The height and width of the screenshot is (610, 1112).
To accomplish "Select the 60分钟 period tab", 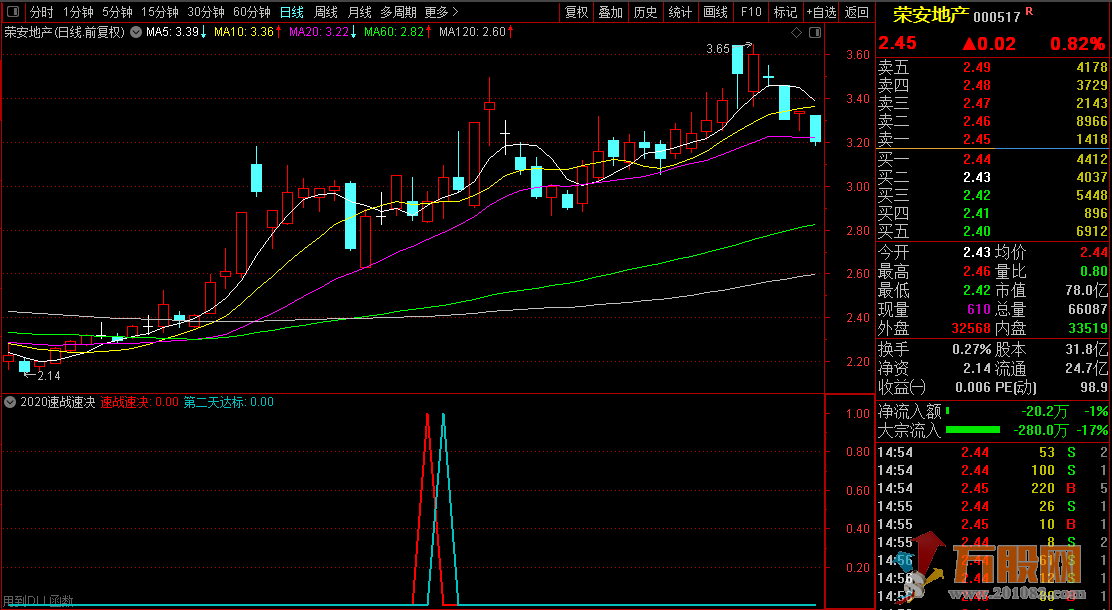I will (252, 12).
